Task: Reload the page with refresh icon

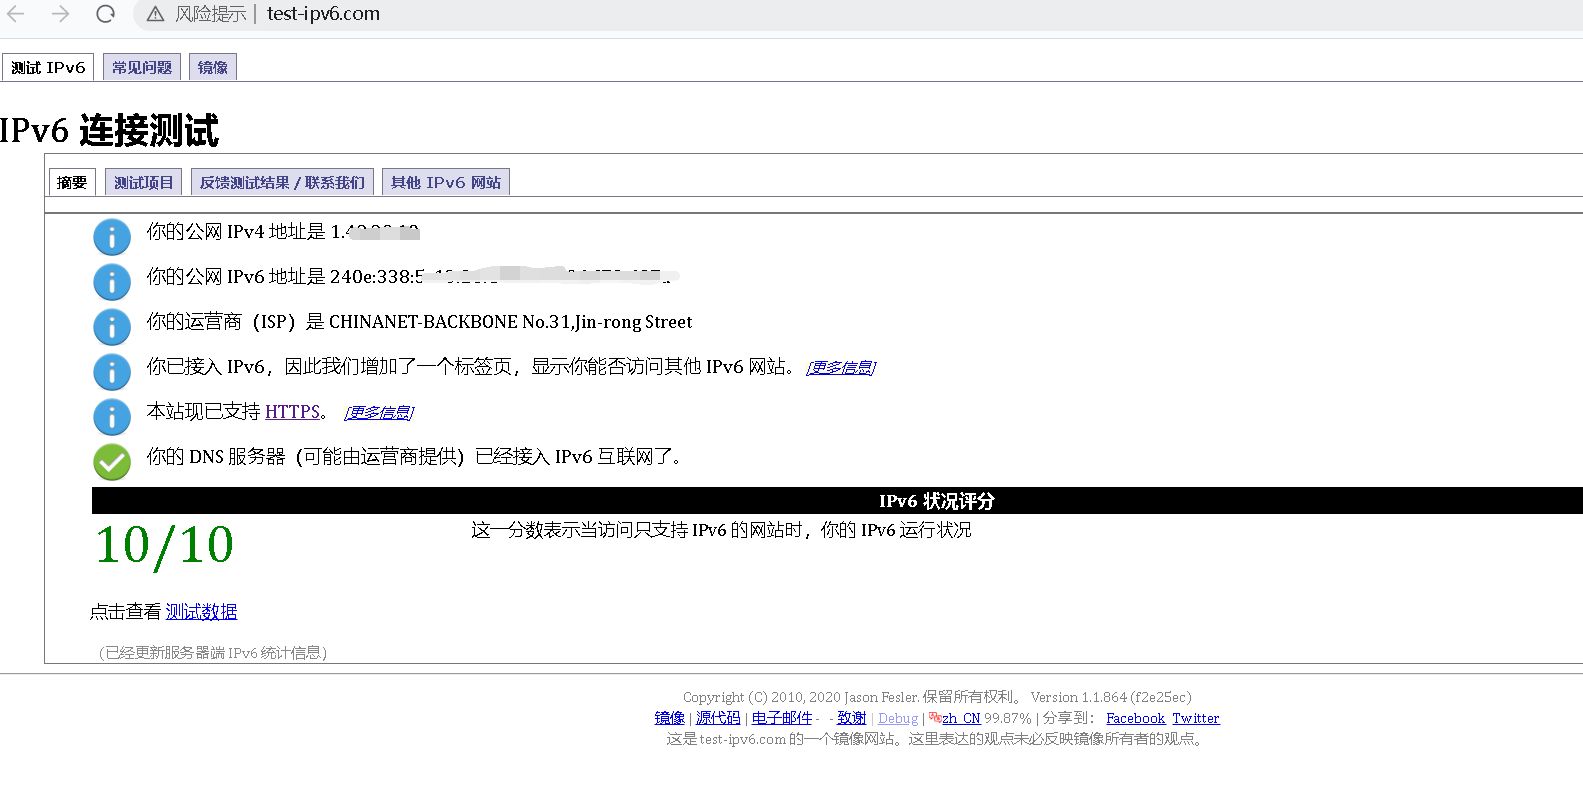Action: [105, 14]
